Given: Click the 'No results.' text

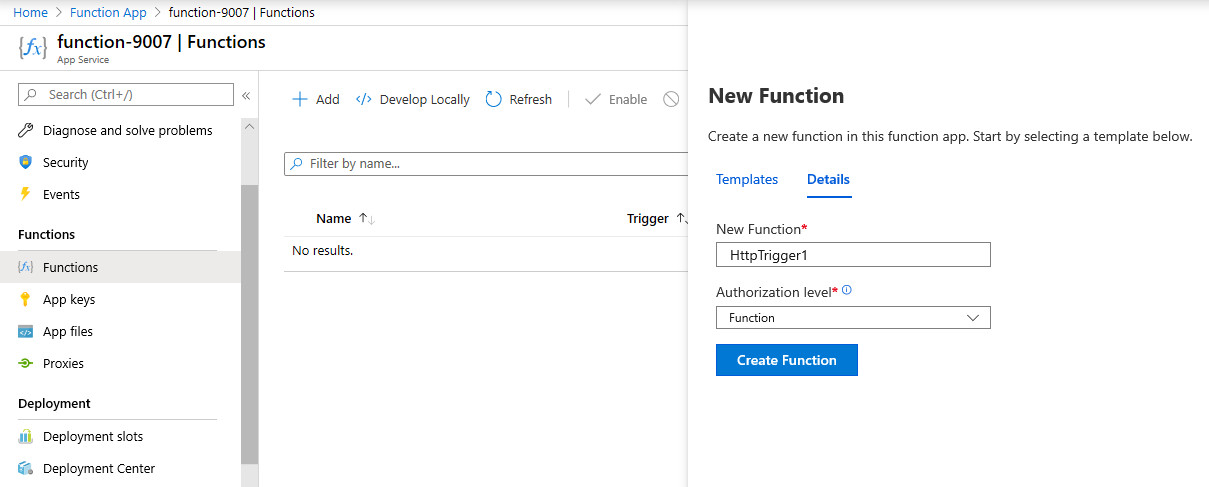Looking at the screenshot, I should pyautogui.click(x=322, y=250).
